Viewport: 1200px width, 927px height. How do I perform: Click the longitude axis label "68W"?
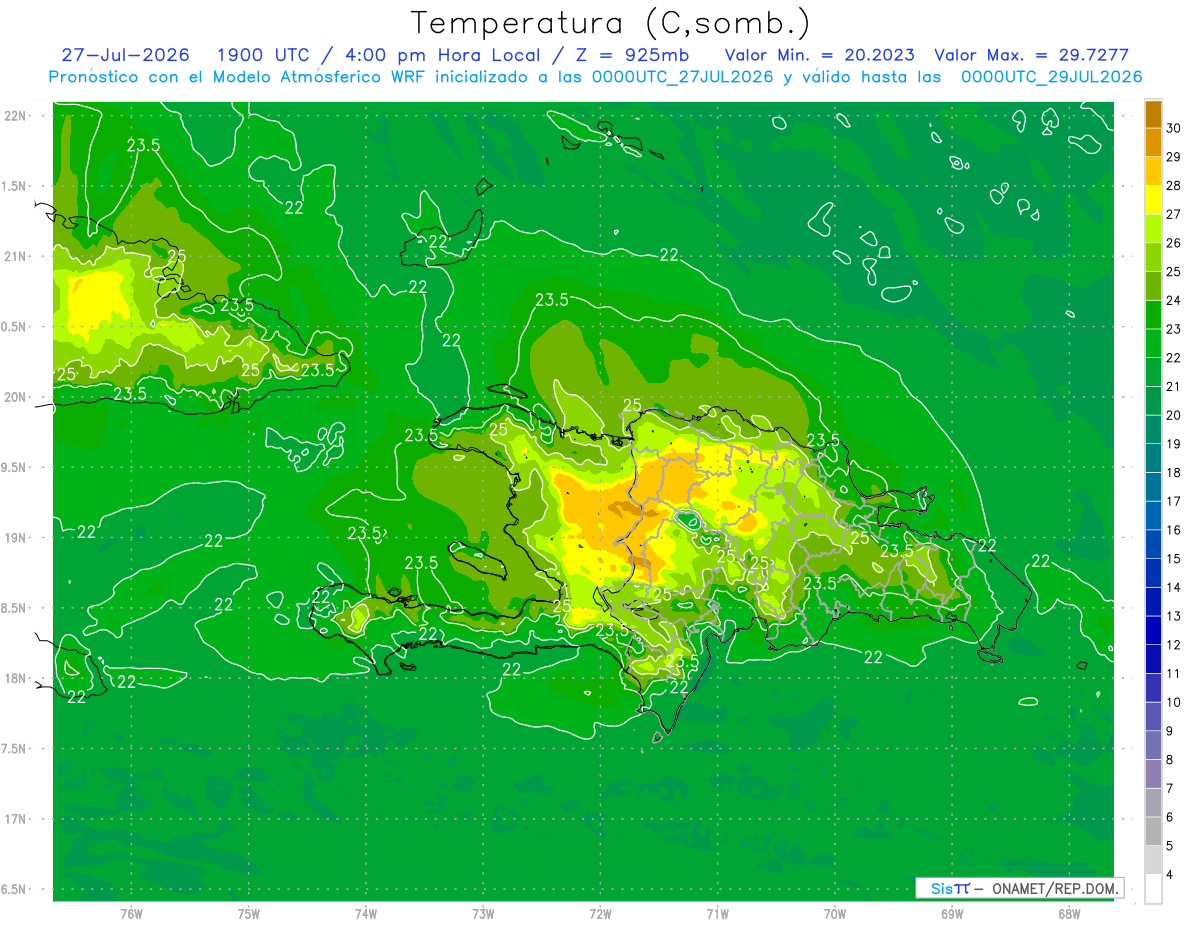1069,914
